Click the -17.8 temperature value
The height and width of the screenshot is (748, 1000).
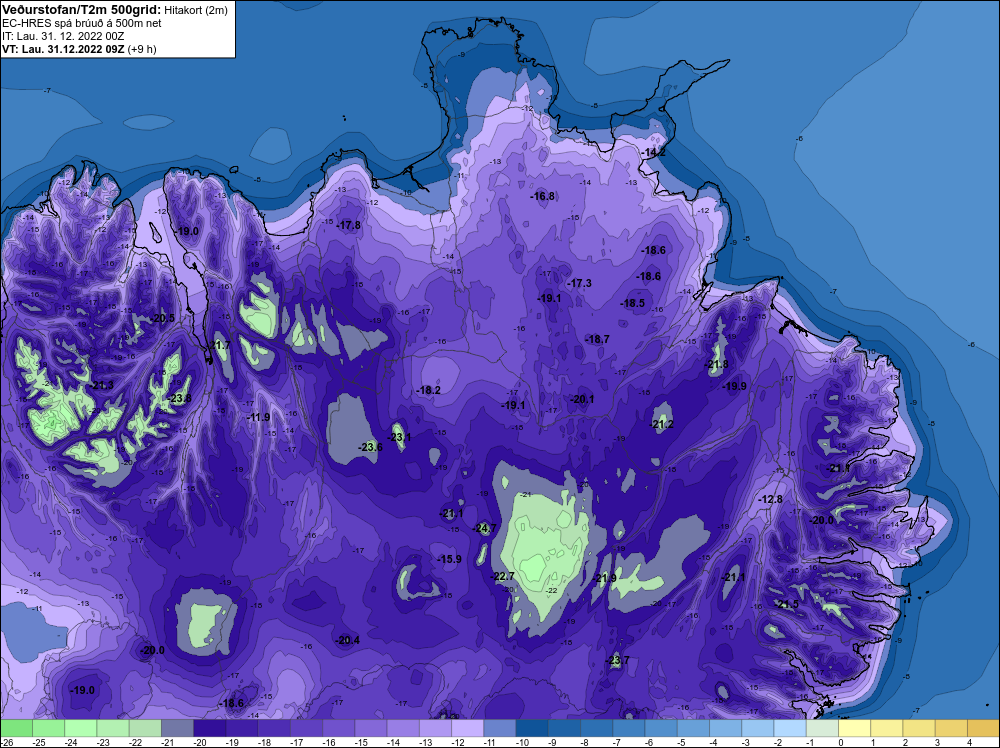click(x=349, y=225)
